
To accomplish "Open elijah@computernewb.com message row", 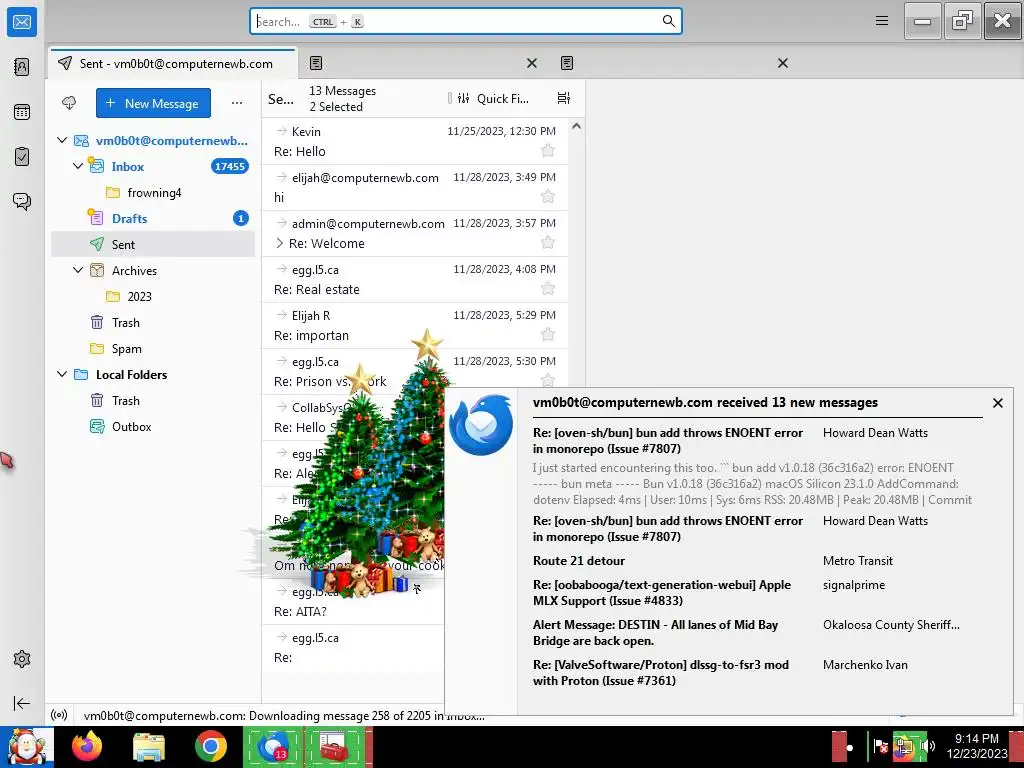I will tap(415, 187).
